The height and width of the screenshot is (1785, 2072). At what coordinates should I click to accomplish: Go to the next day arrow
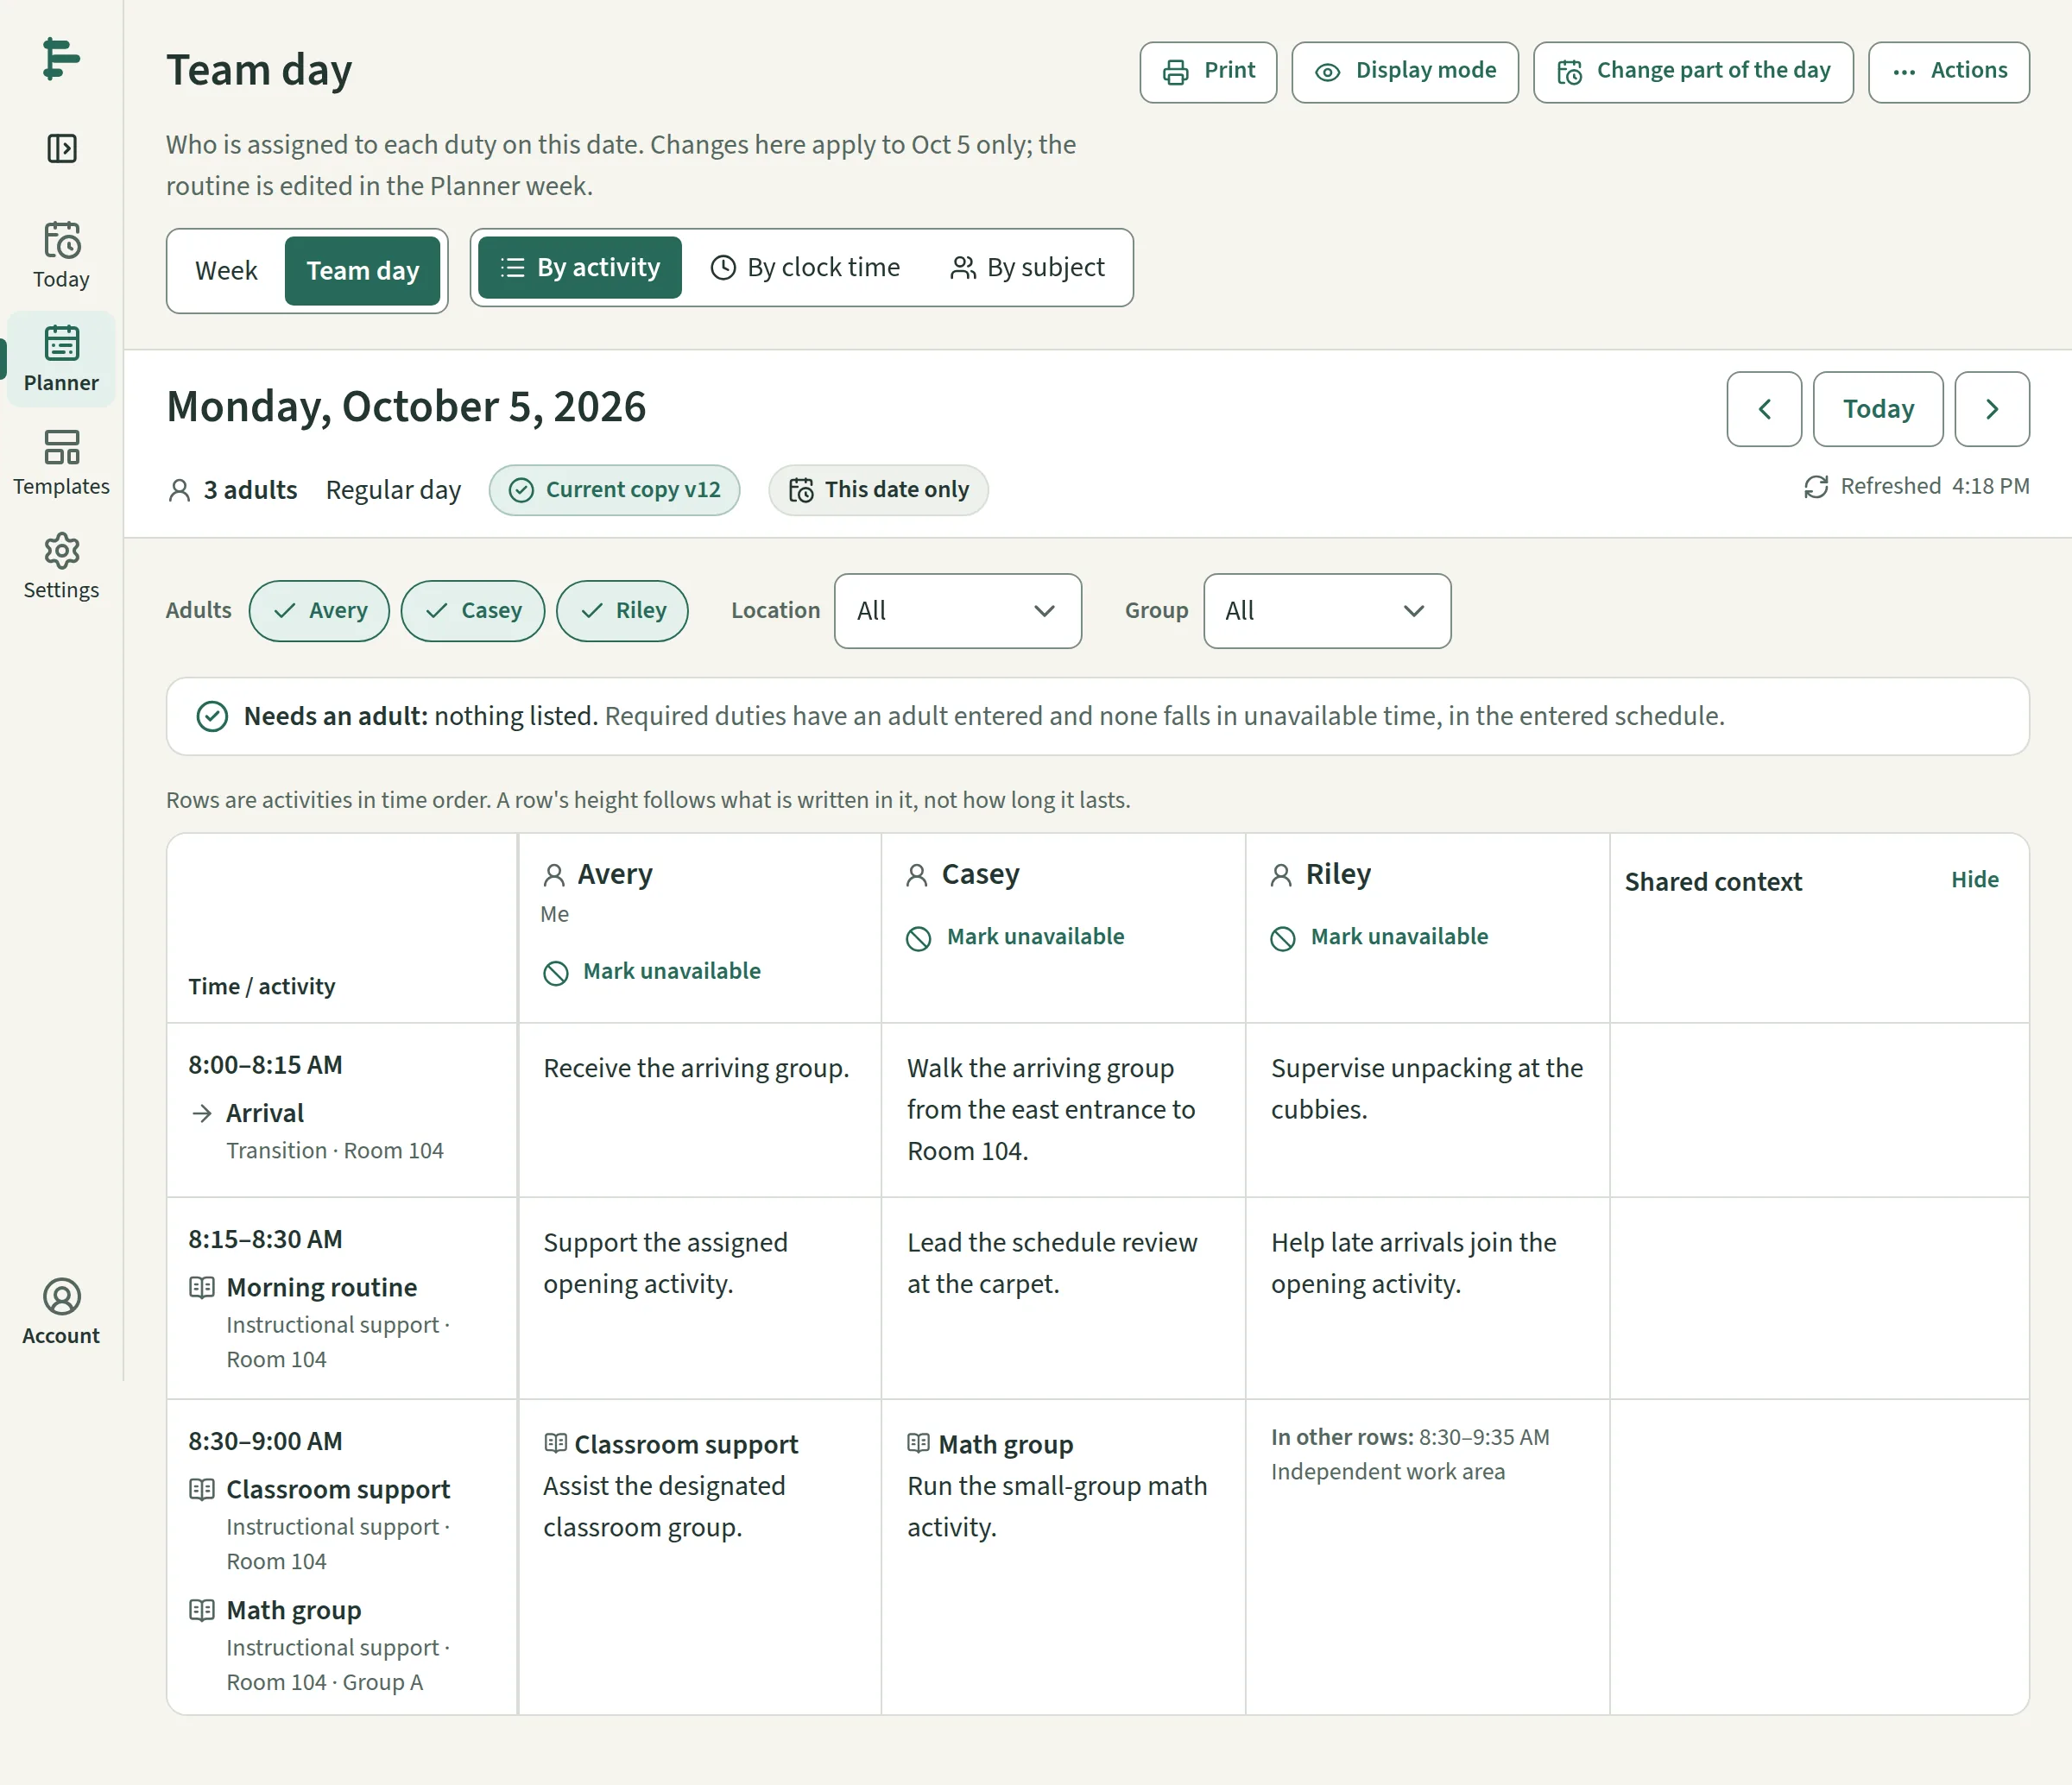tap(1992, 409)
